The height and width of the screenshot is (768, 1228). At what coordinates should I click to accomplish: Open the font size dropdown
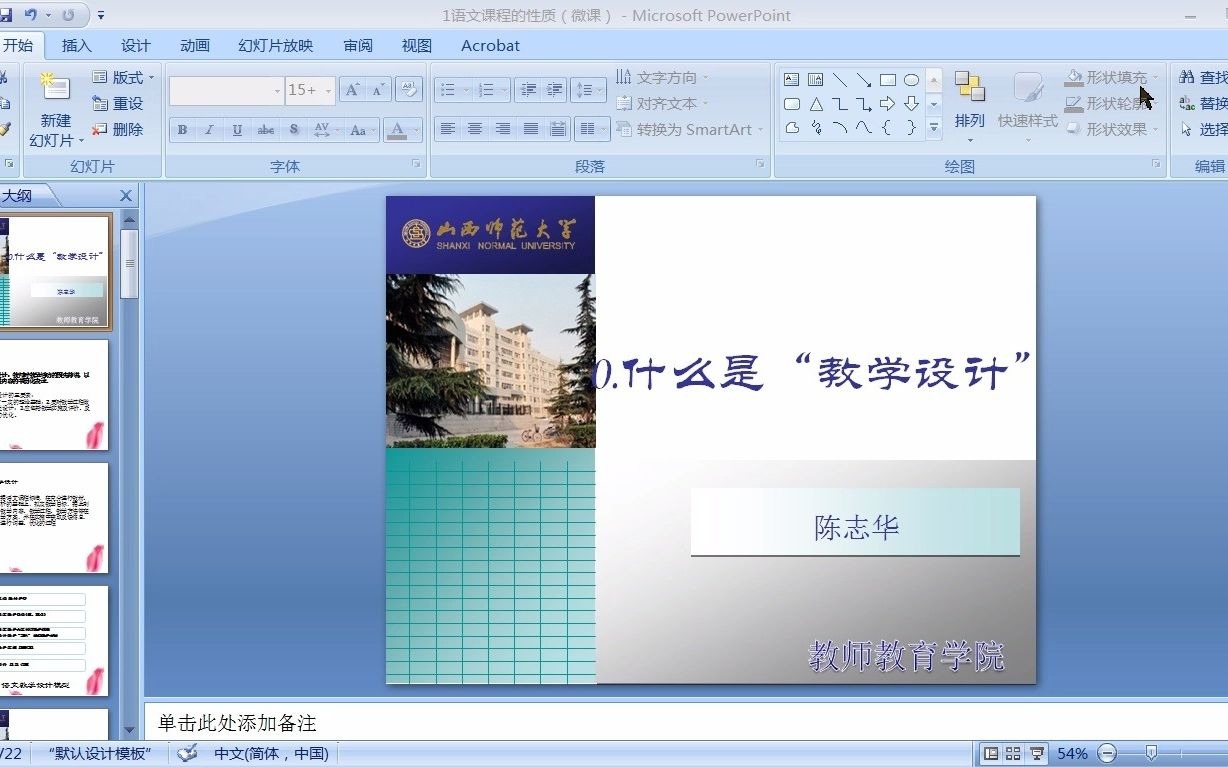point(327,90)
